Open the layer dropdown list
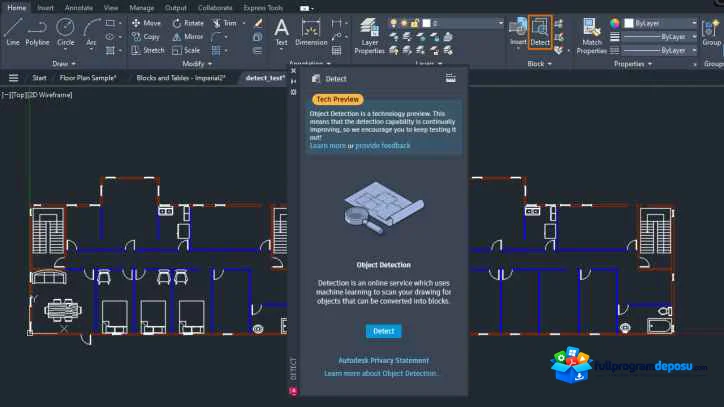 point(501,23)
